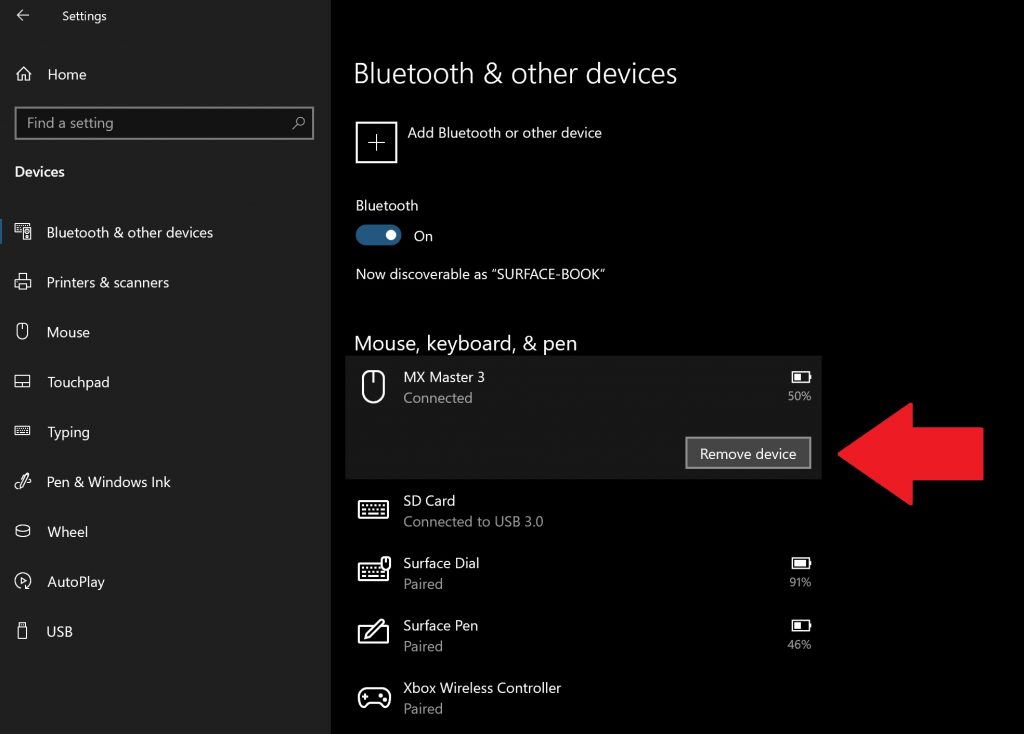1024x734 pixels.
Task: Select Wheel in the sidebar
Action: 67,532
